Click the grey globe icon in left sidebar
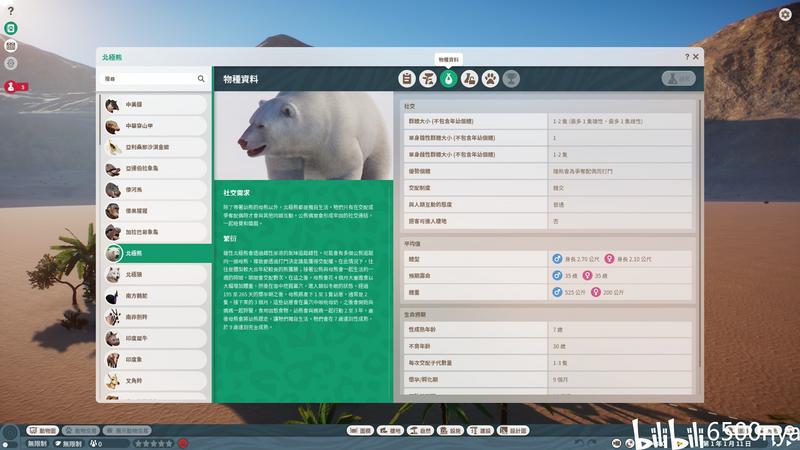800x450 pixels. click(11, 63)
